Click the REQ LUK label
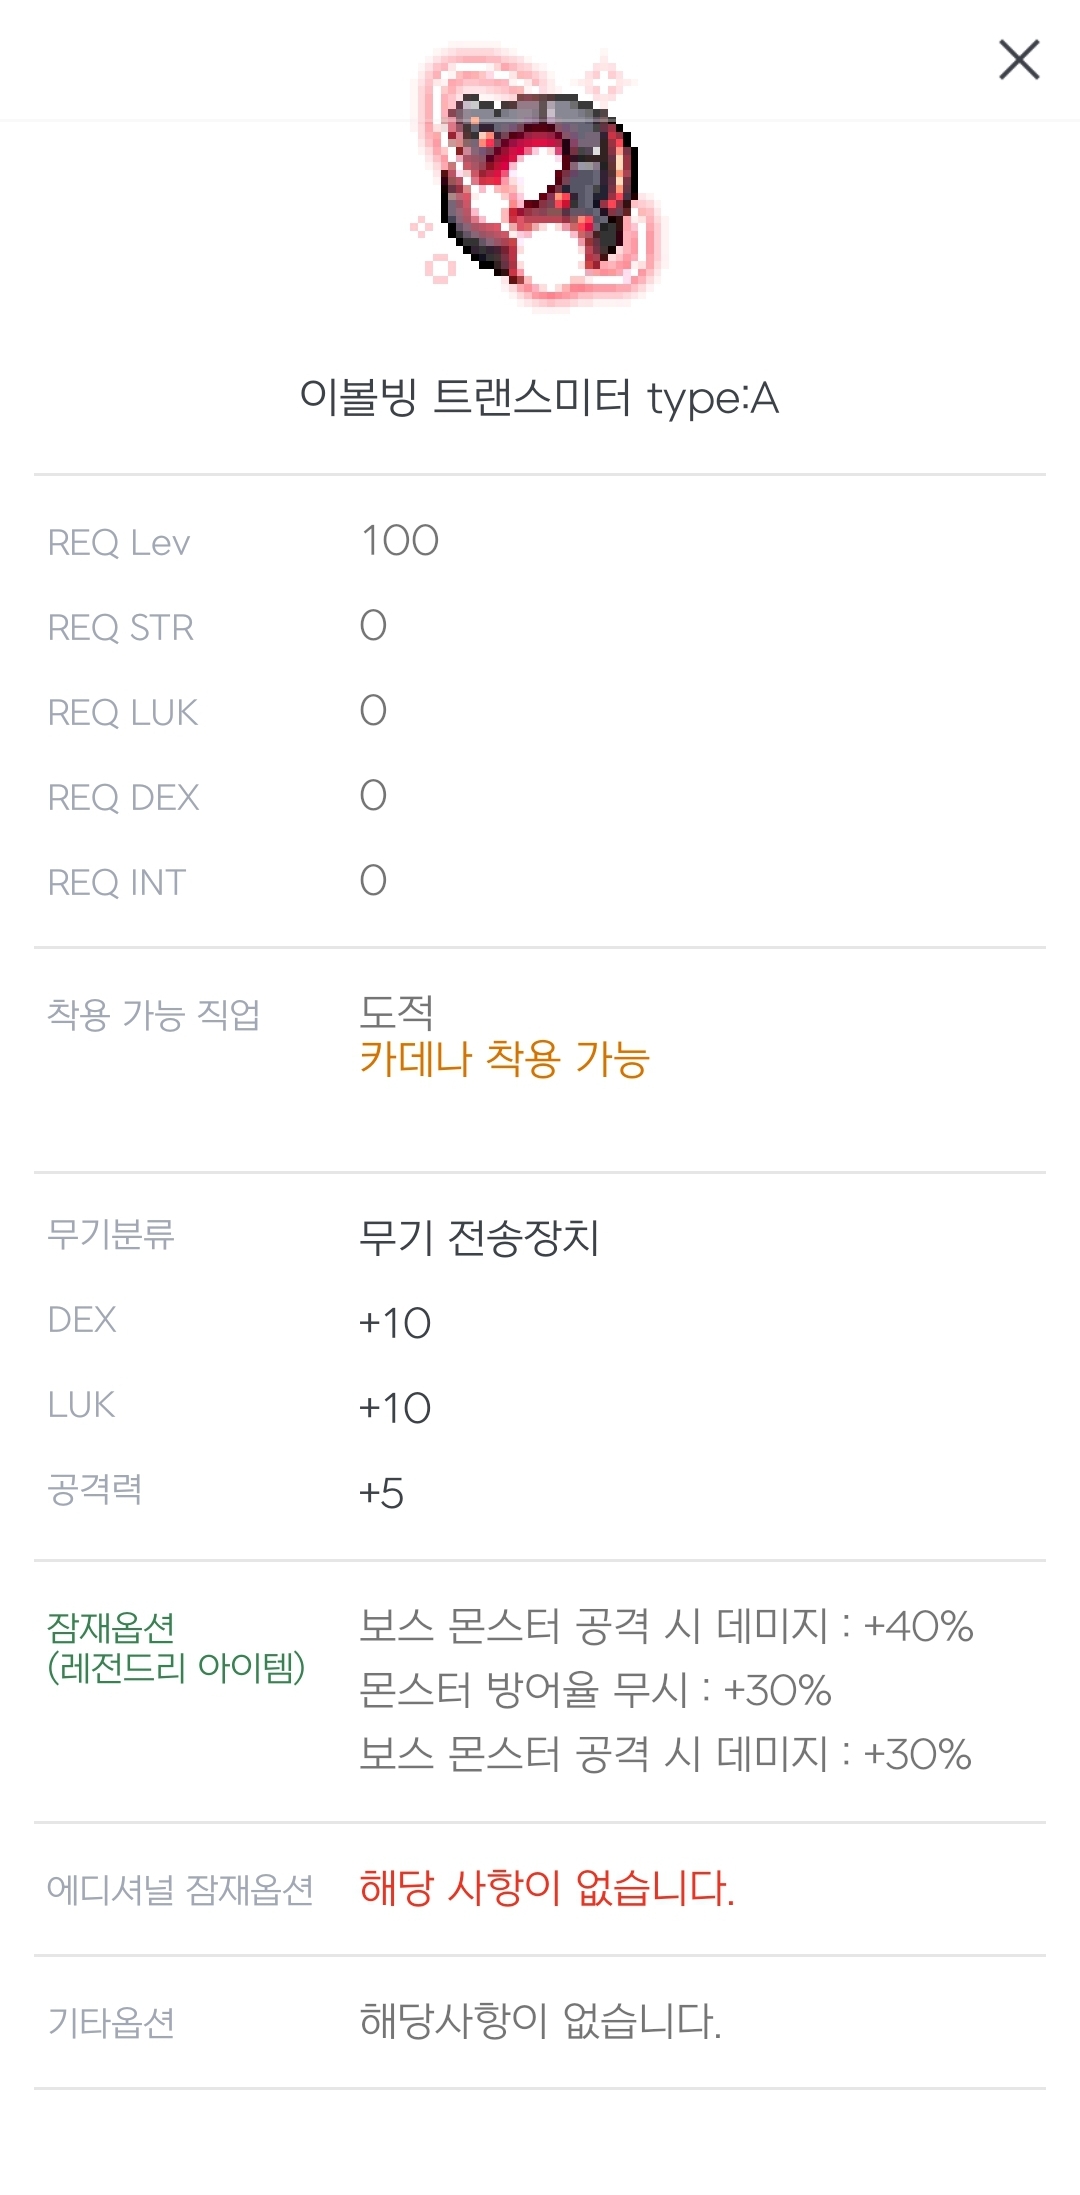The height and width of the screenshot is (2195, 1080). coord(123,713)
